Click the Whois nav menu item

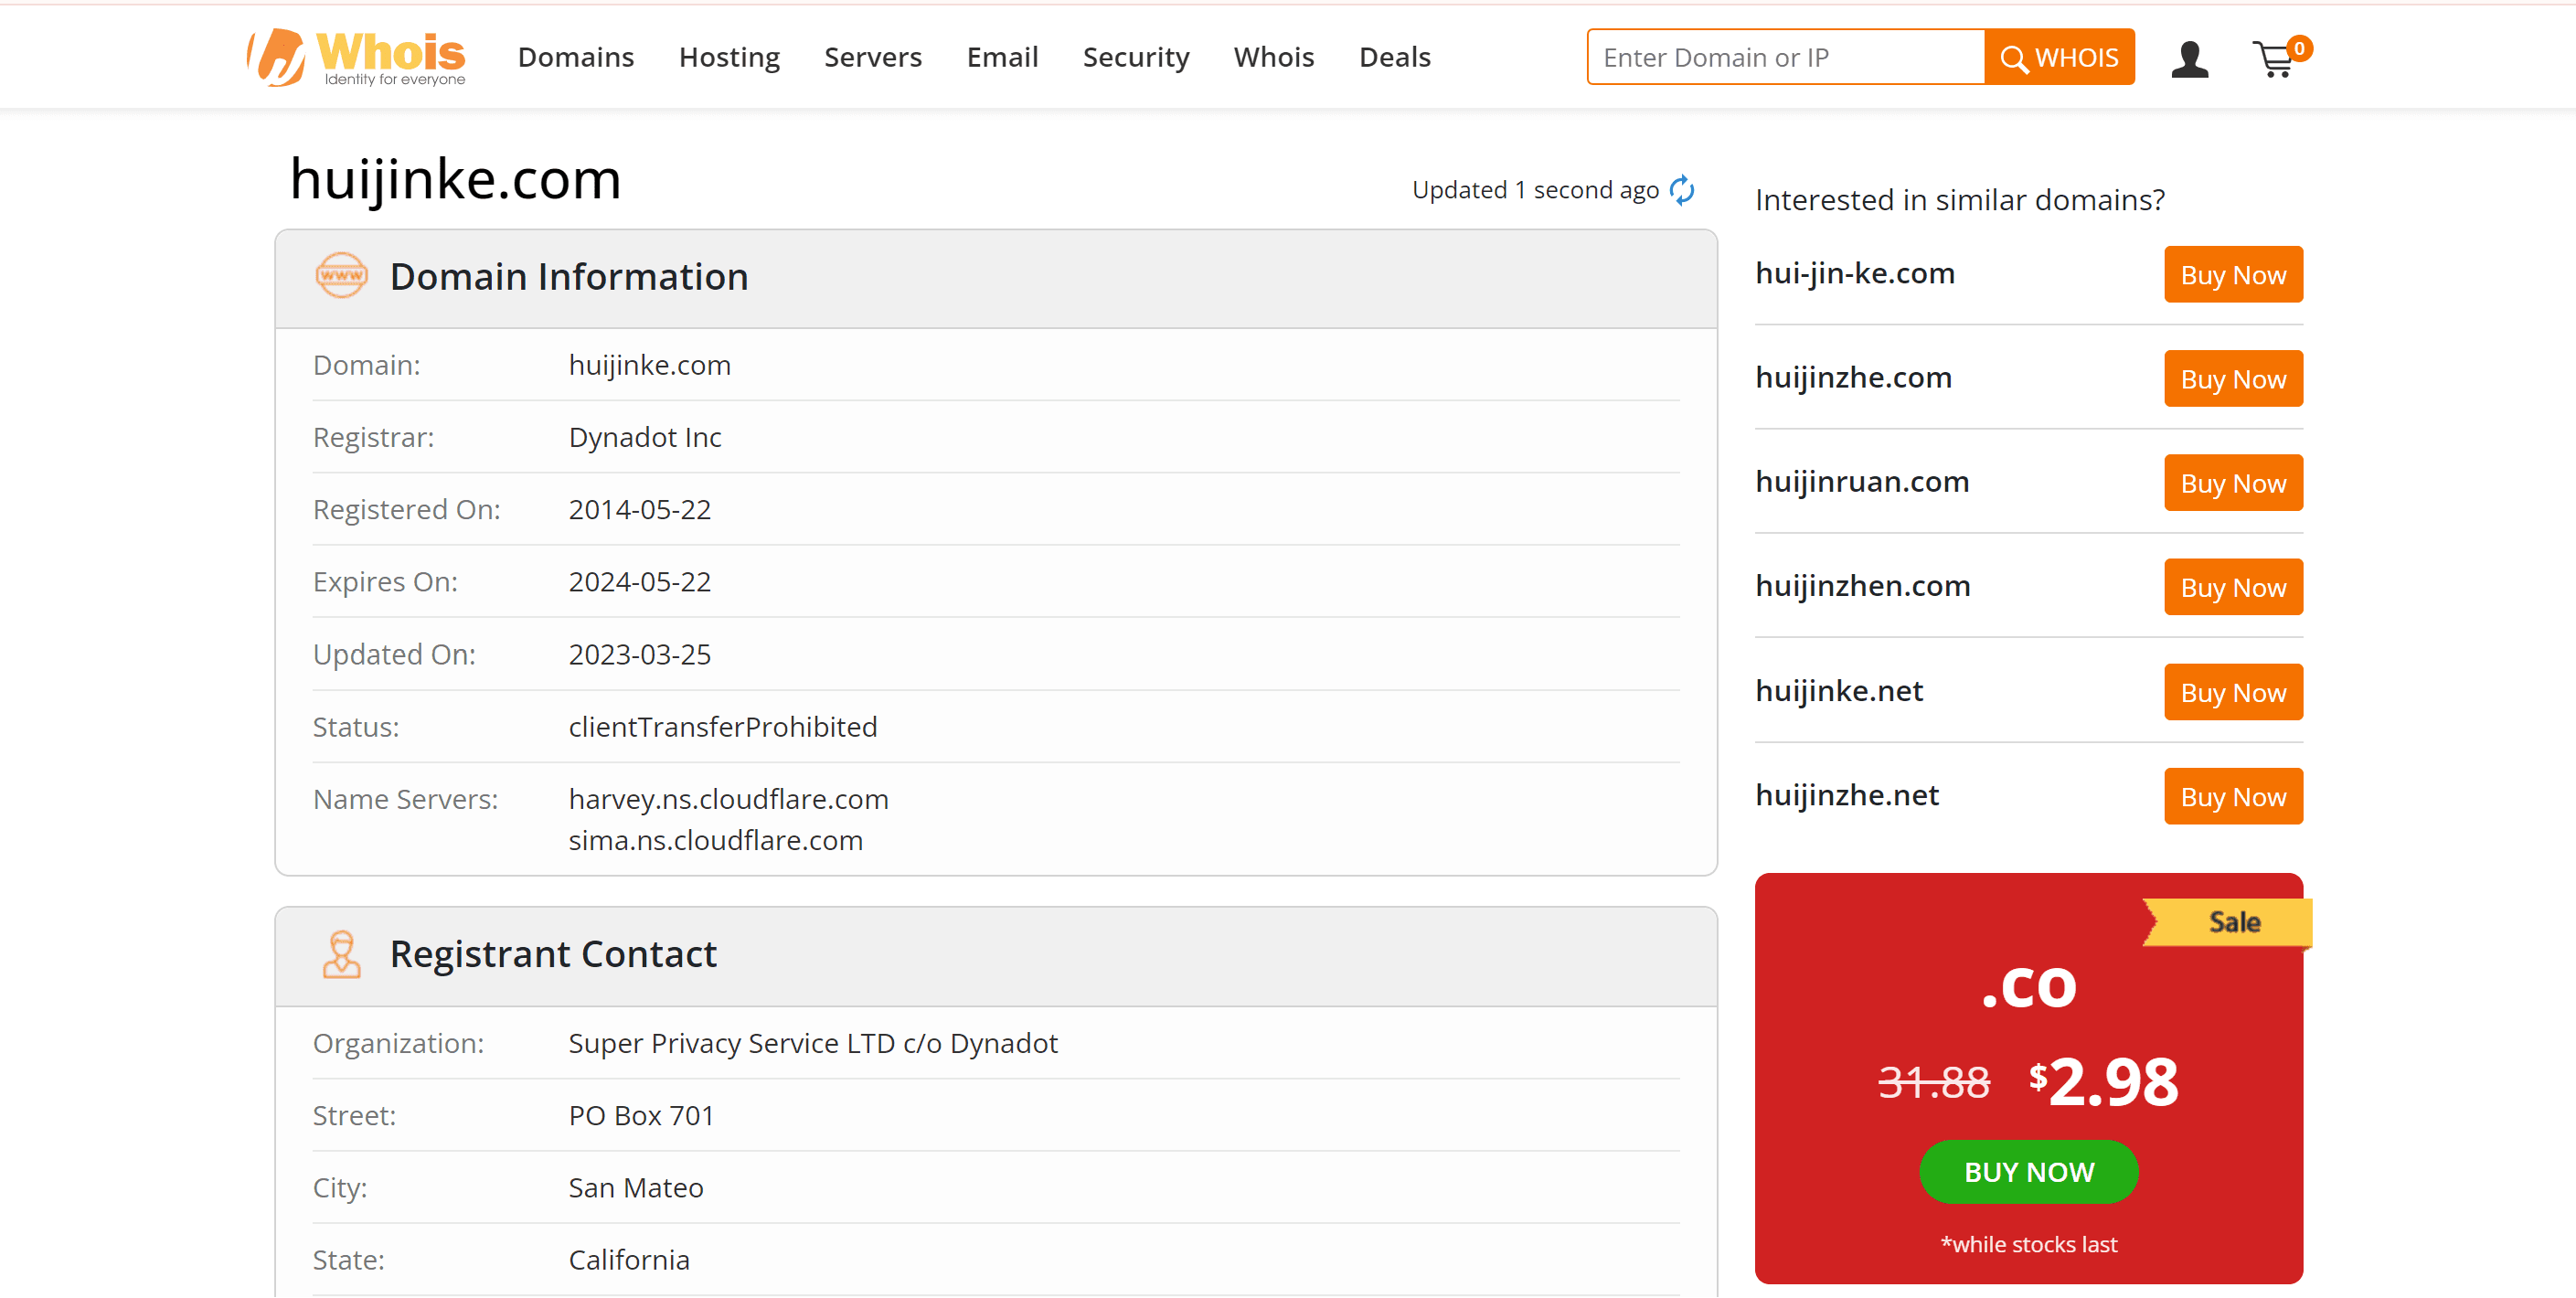tap(1273, 57)
